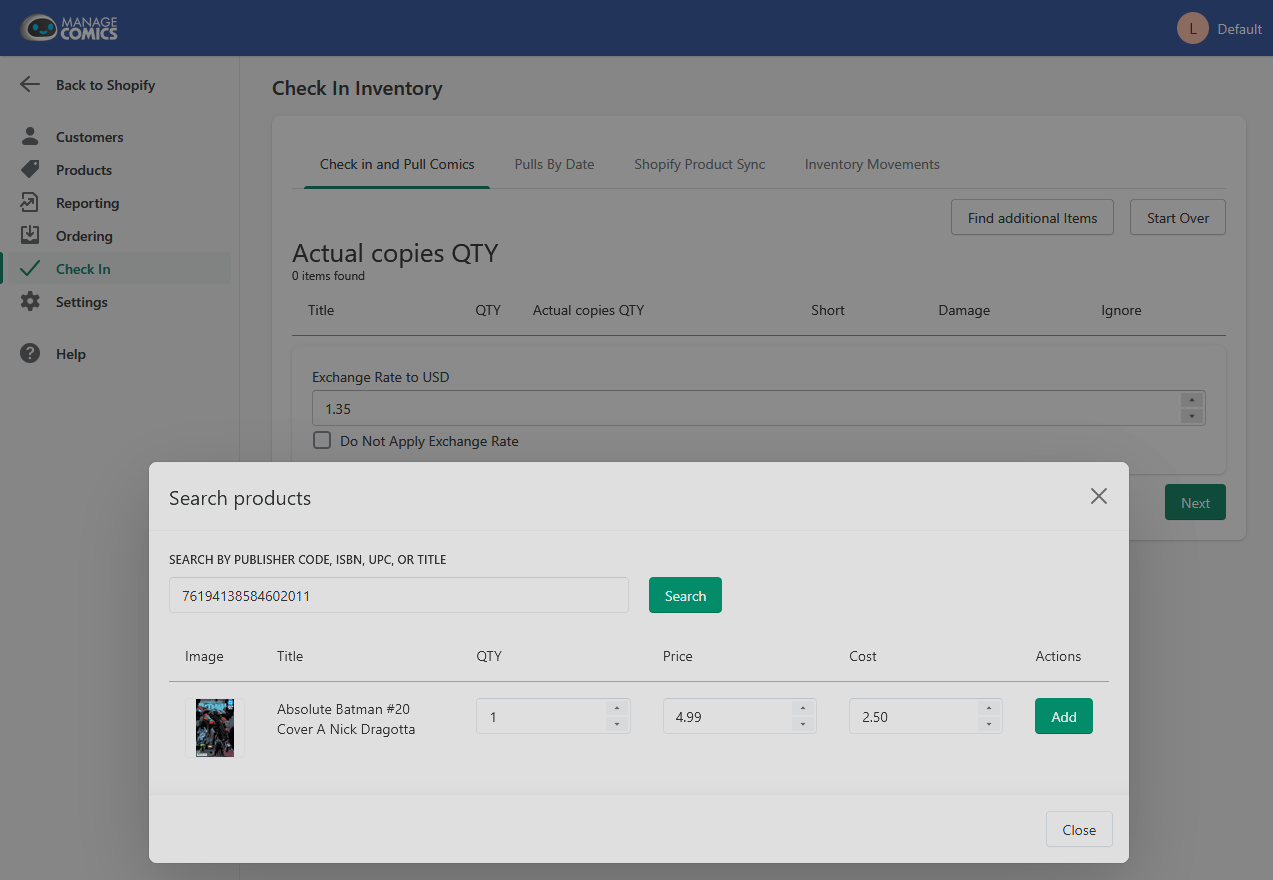Click the Manage Comics logo

(69, 28)
